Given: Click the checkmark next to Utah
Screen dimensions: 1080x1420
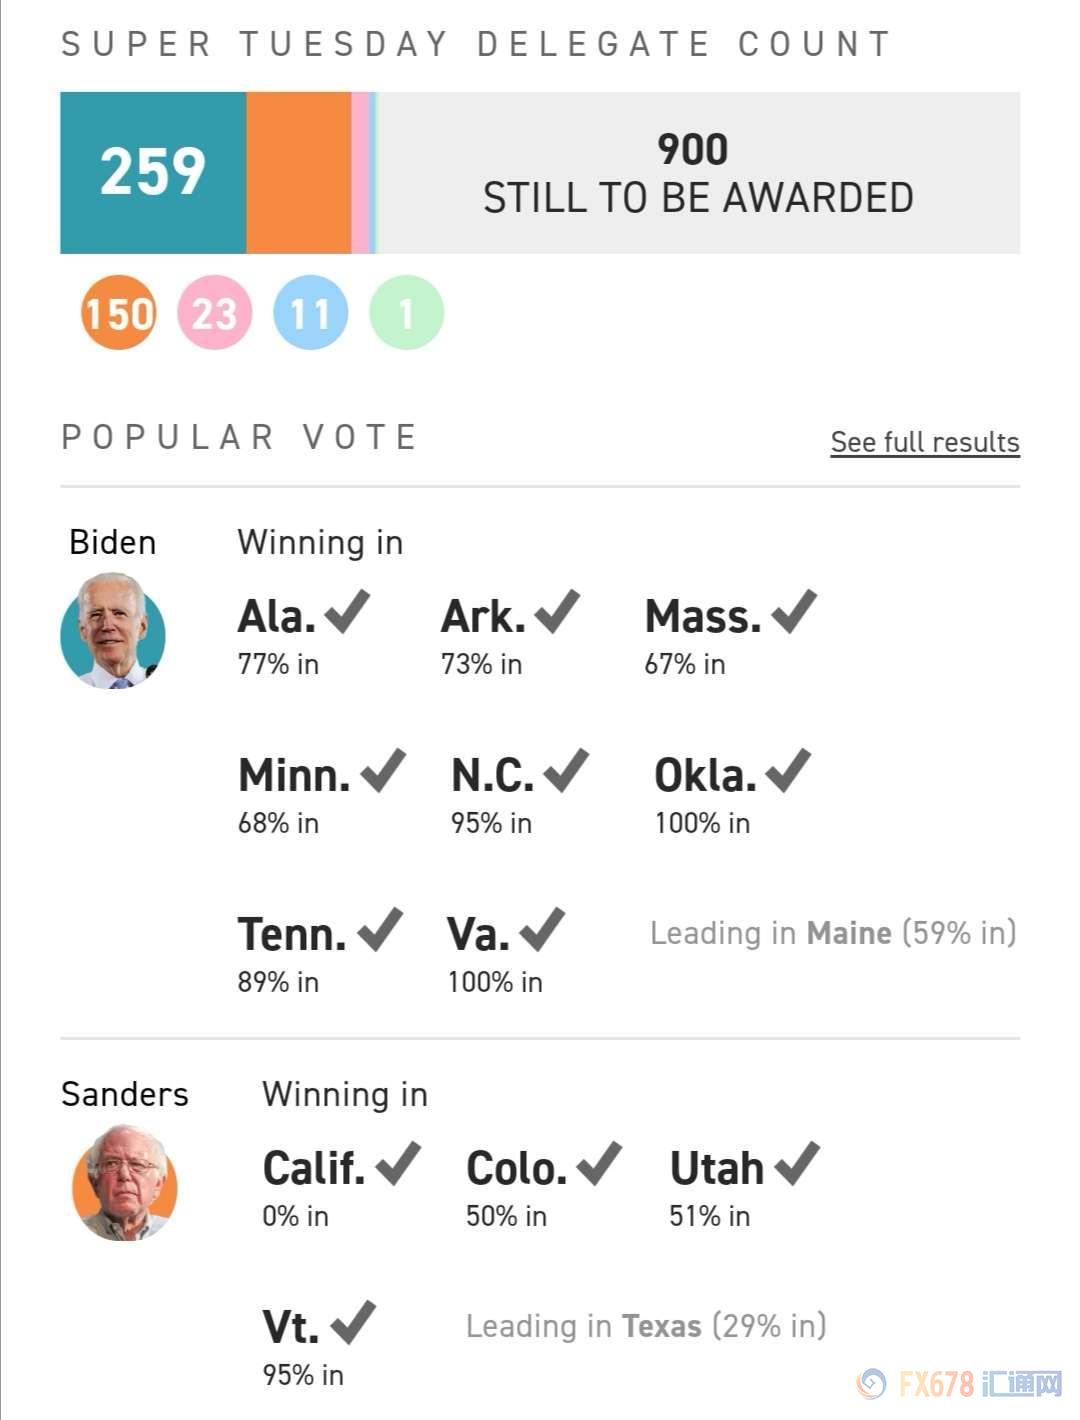Looking at the screenshot, I should pos(797,1163).
